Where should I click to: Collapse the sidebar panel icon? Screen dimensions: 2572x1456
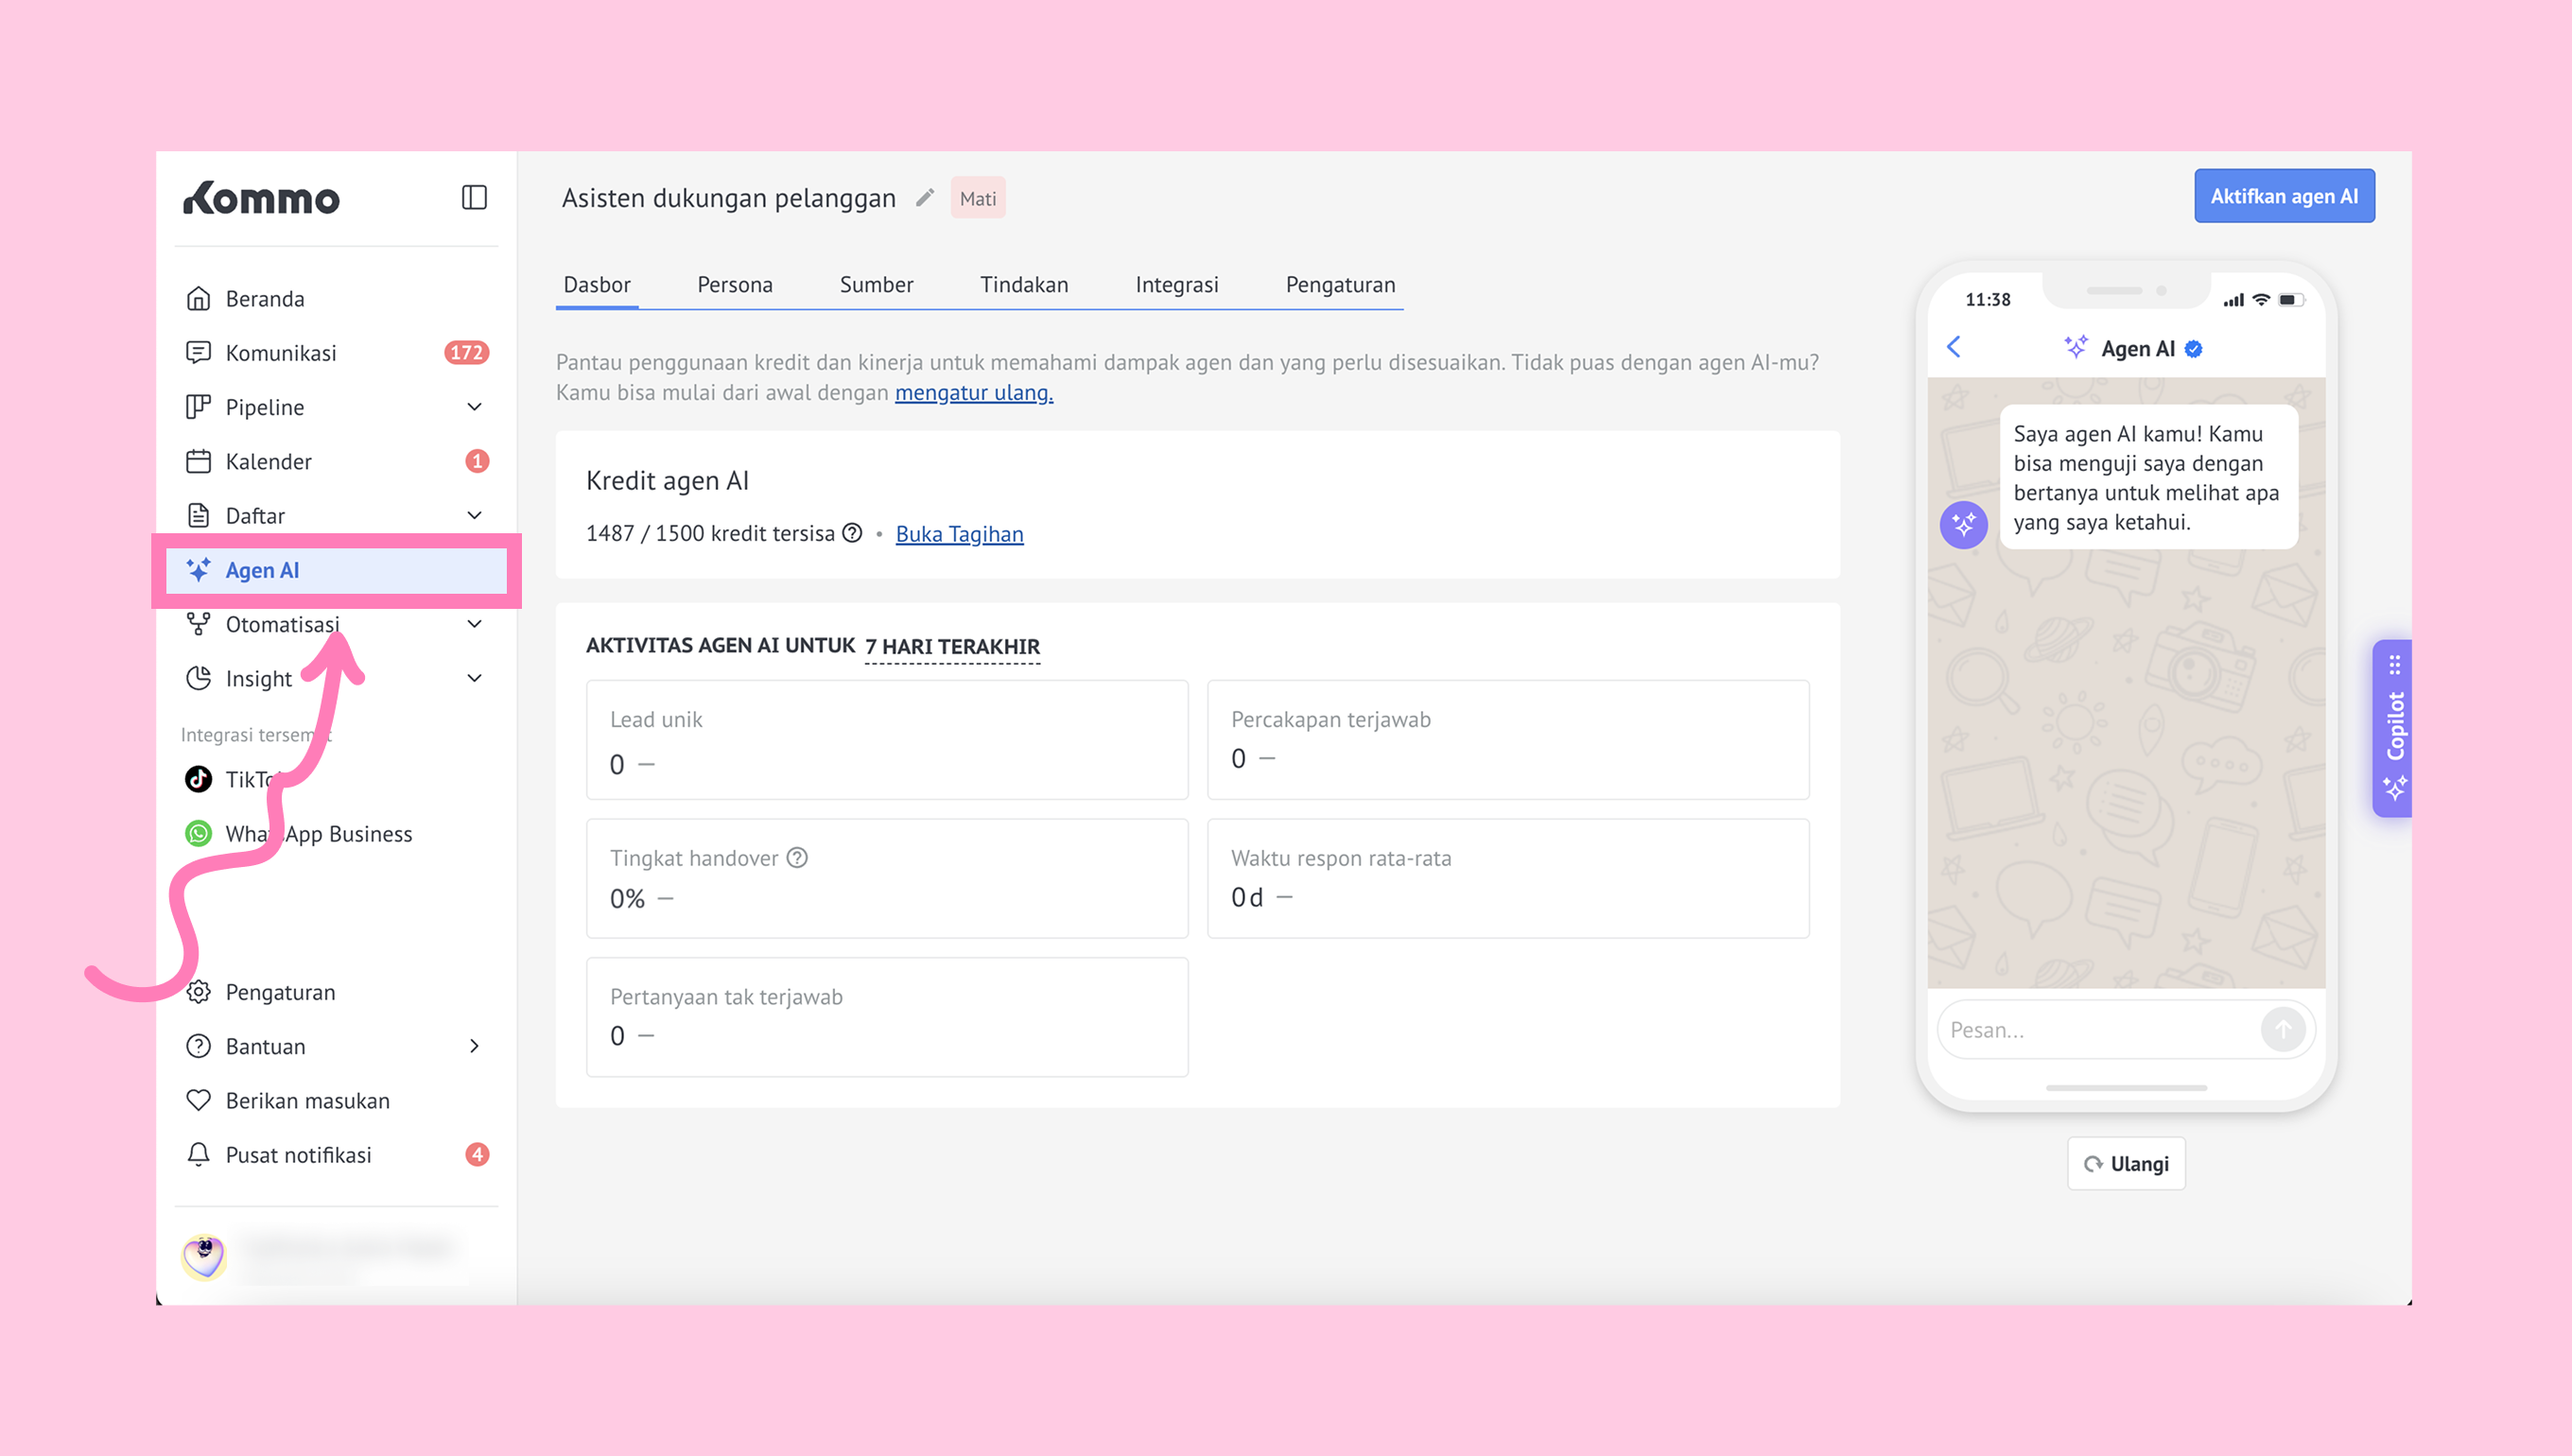pos(474,197)
